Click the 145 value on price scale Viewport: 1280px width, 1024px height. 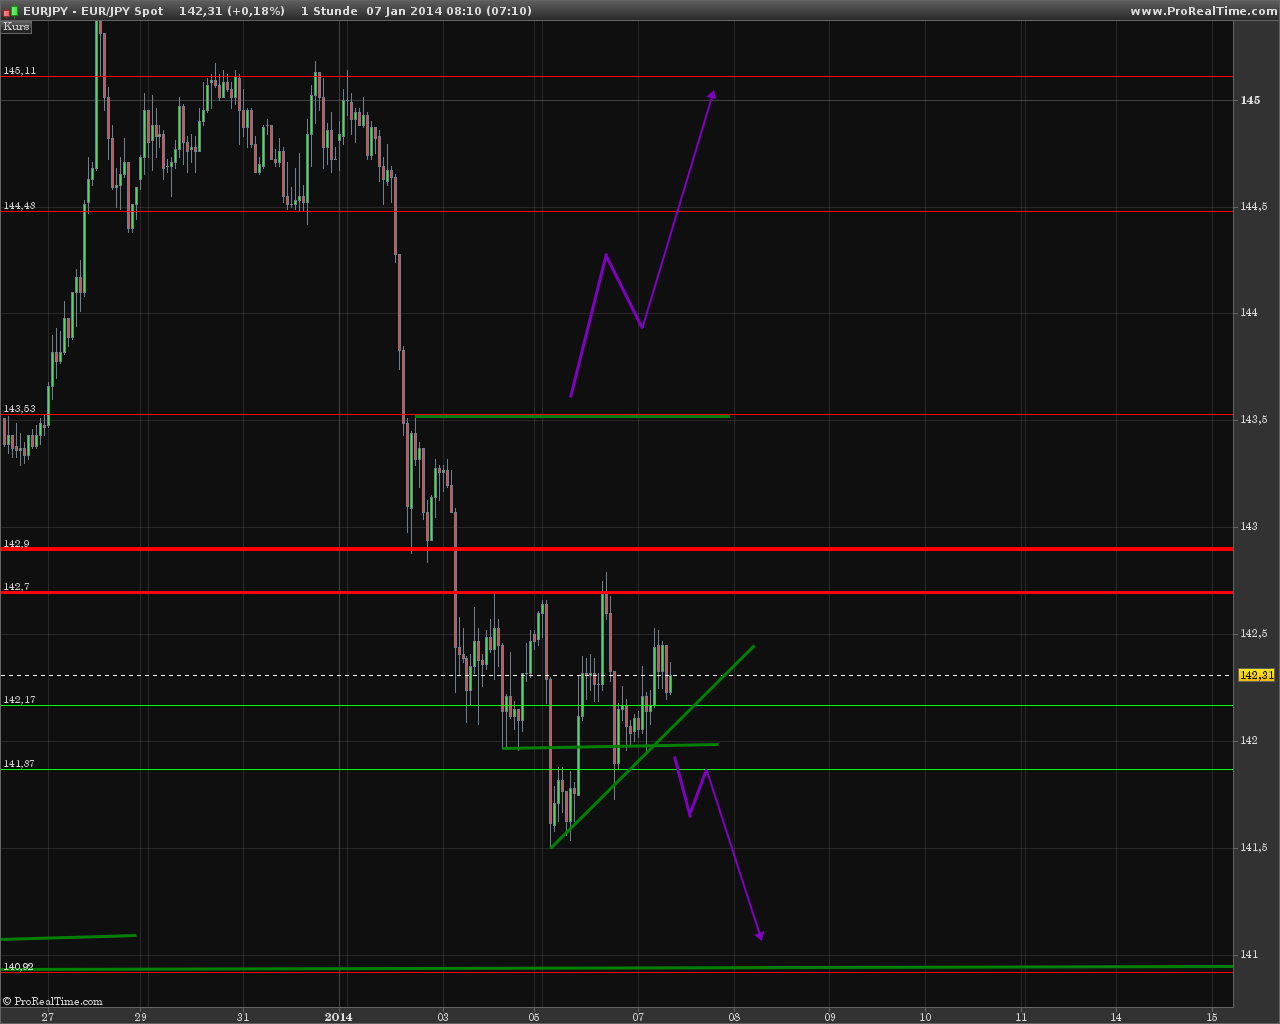coord(1250,100)
